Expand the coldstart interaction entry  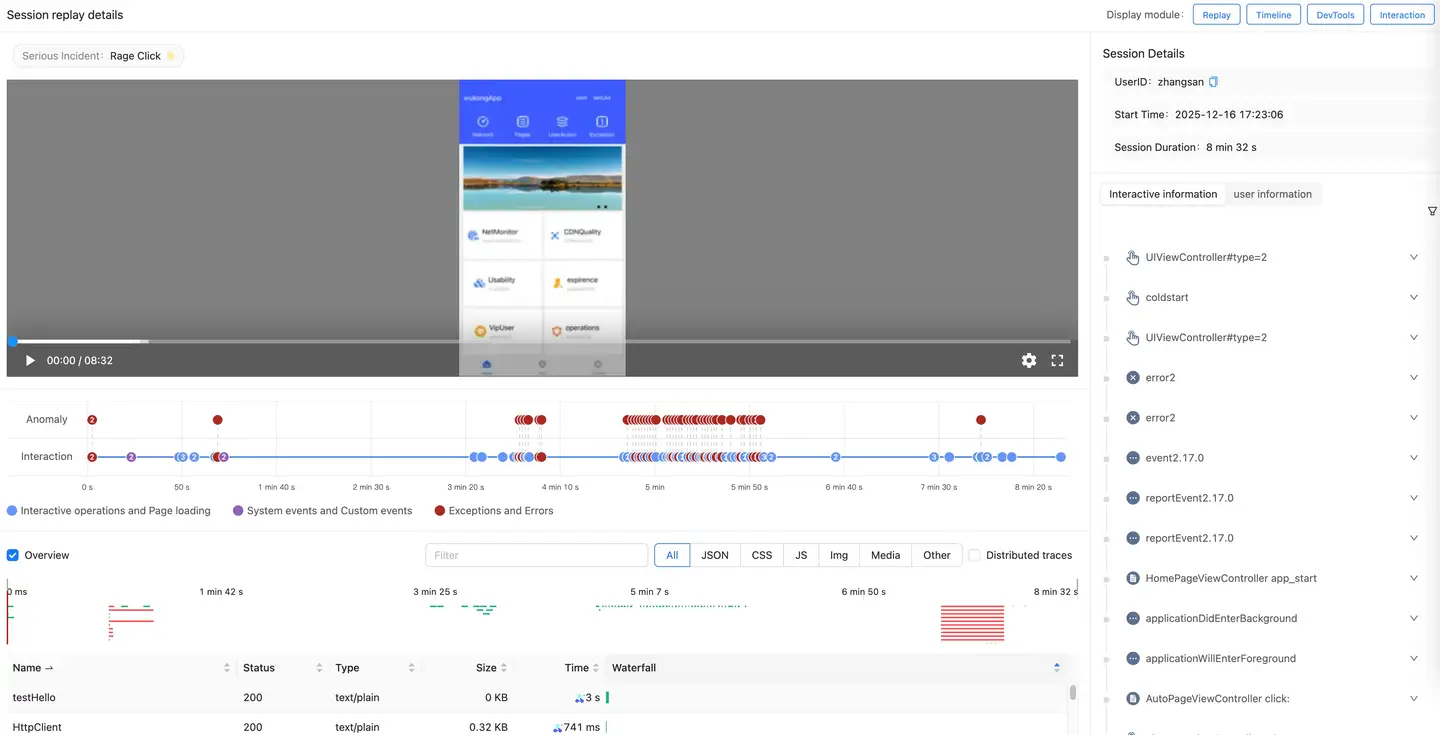(x=1414, y=298)
